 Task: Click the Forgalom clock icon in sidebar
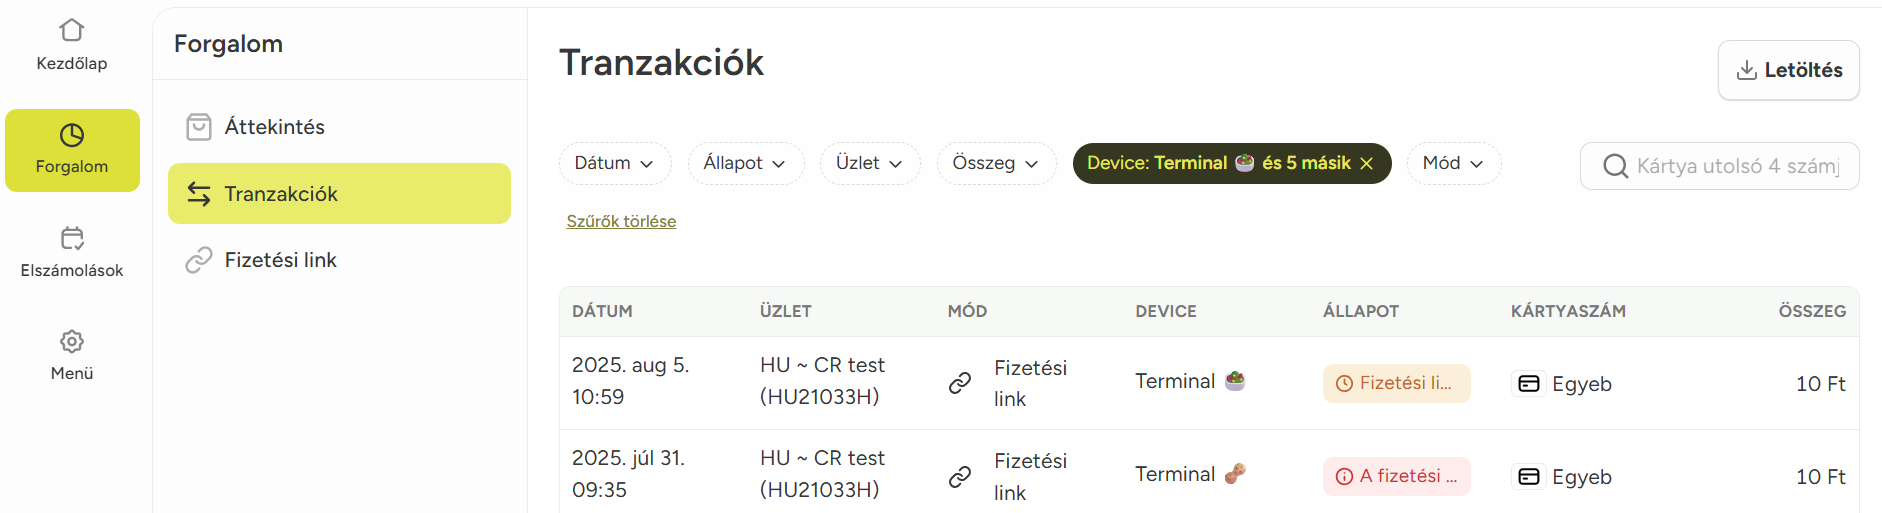[72, 135]
